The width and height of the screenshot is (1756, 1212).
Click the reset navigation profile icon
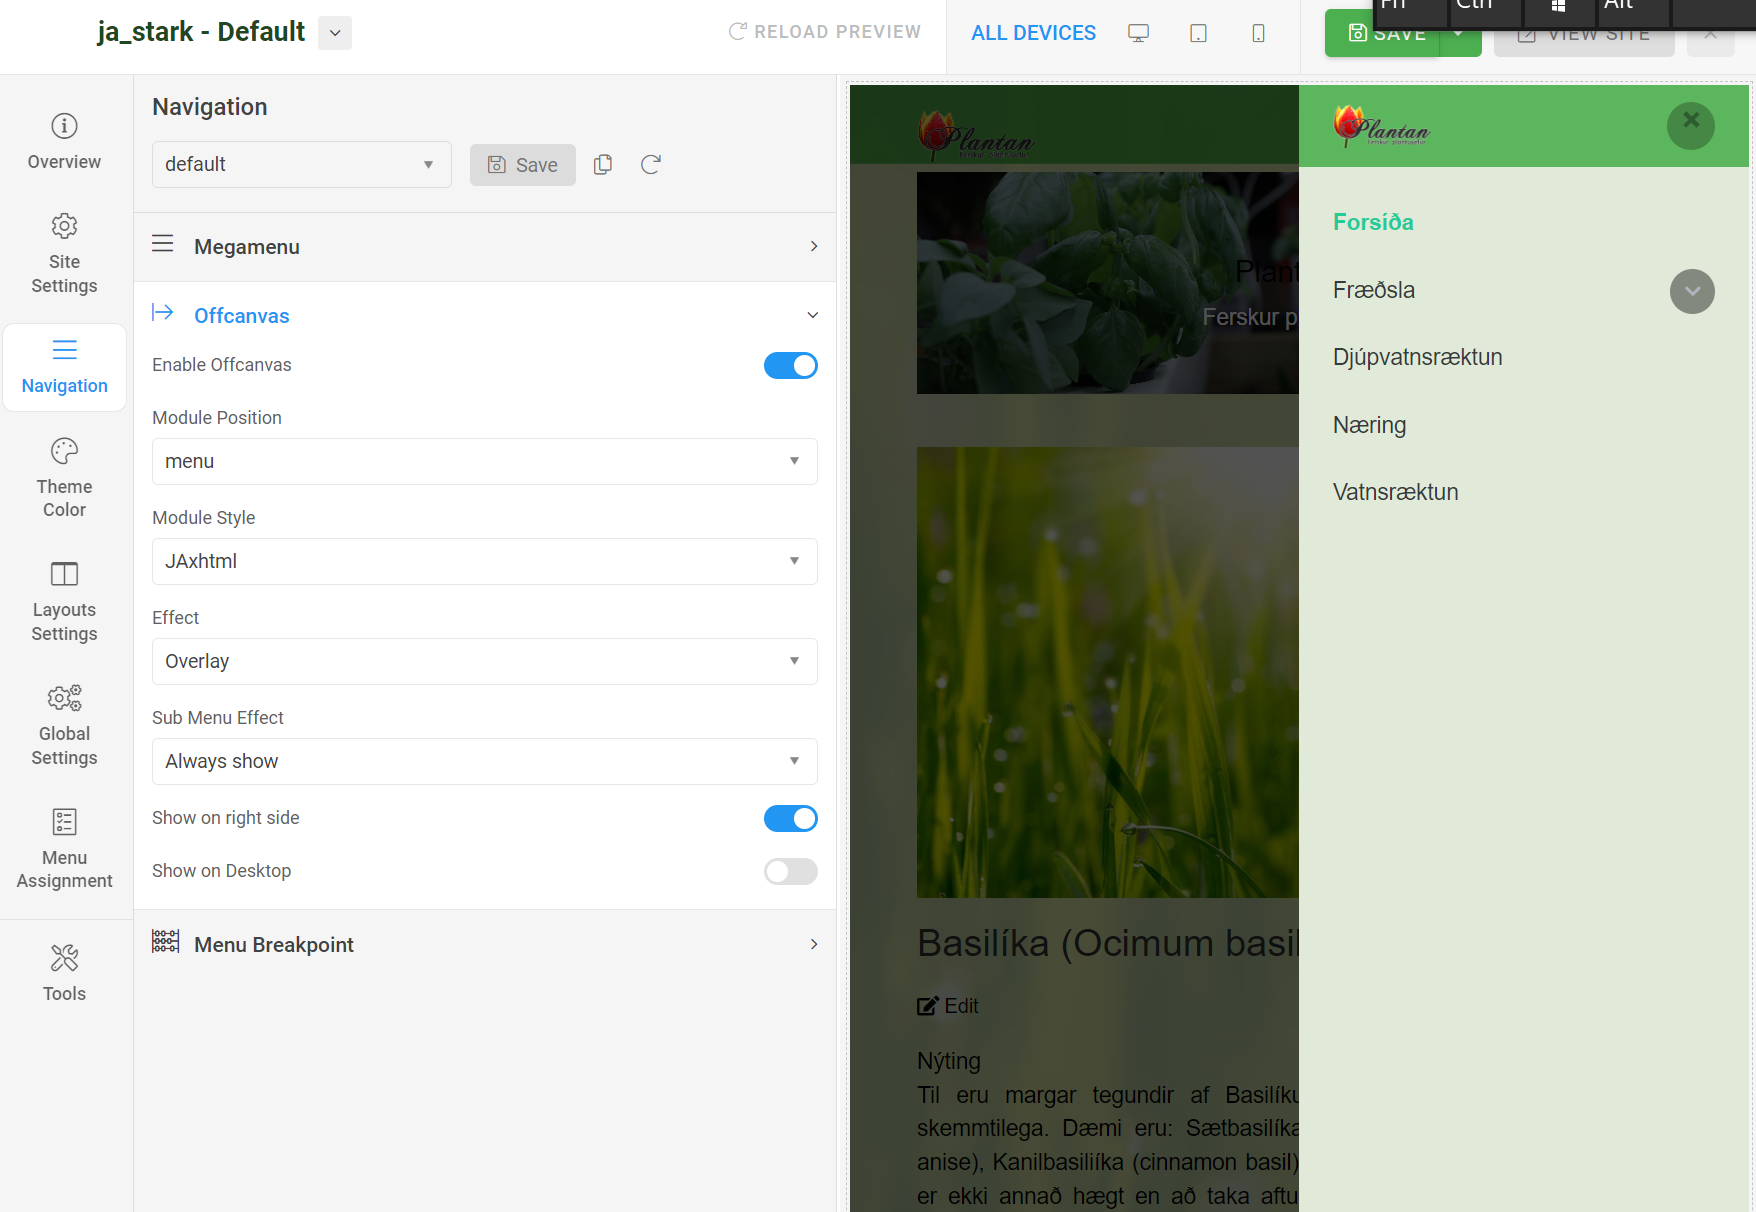pos(651,165)
